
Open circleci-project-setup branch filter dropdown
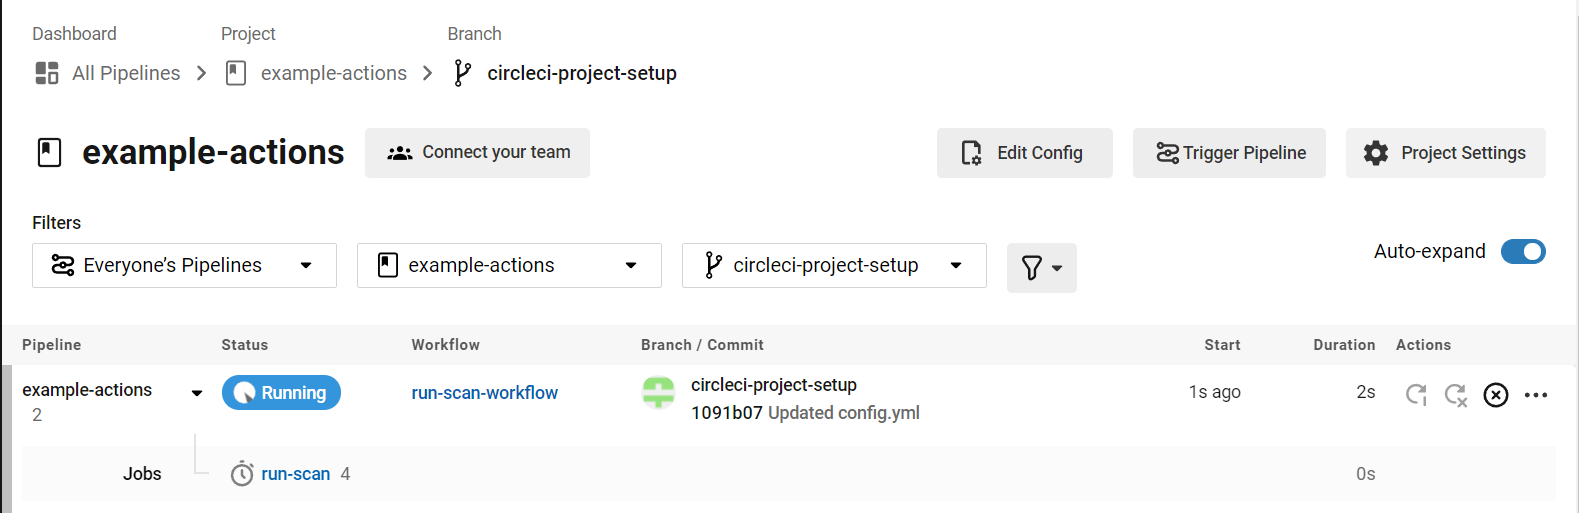(834, 265)
